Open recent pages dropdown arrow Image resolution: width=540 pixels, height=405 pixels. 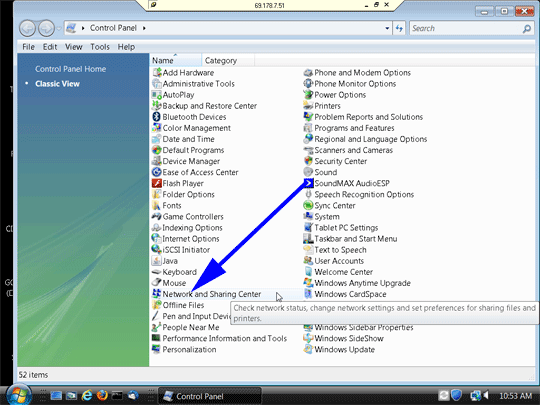(59, 28)
